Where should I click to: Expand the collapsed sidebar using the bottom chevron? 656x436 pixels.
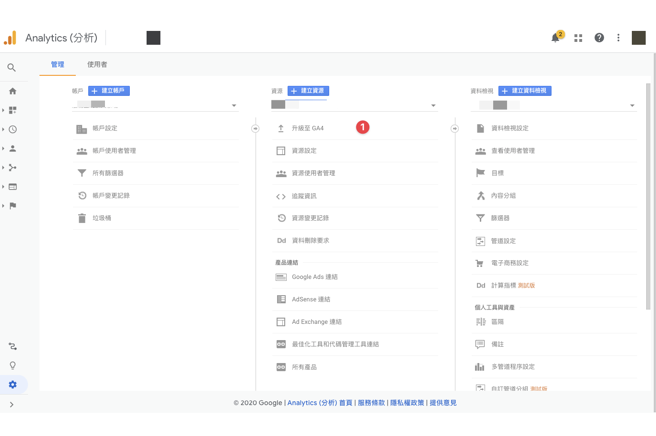tap(12, 405)
